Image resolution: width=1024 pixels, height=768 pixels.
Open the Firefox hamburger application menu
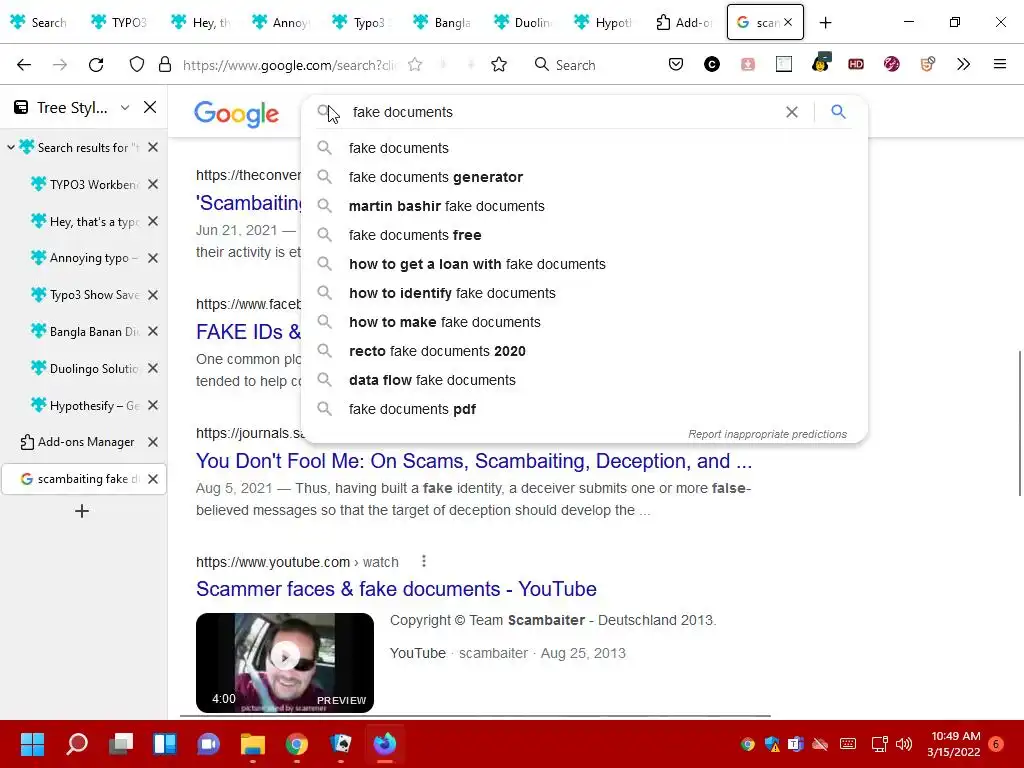[x=999, y=64]
